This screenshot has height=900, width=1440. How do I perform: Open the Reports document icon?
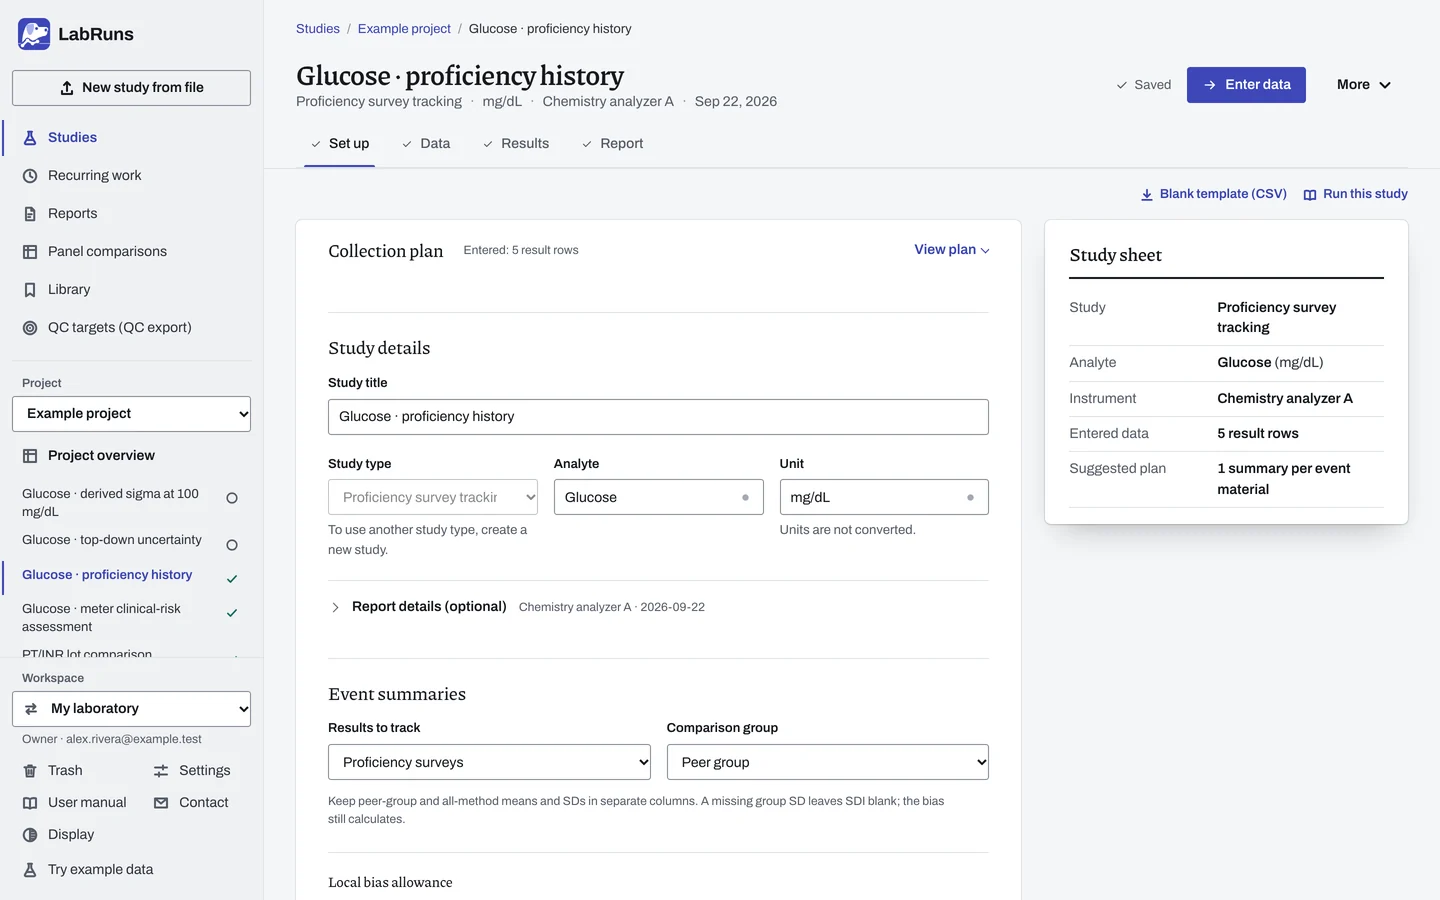point(30,214)
